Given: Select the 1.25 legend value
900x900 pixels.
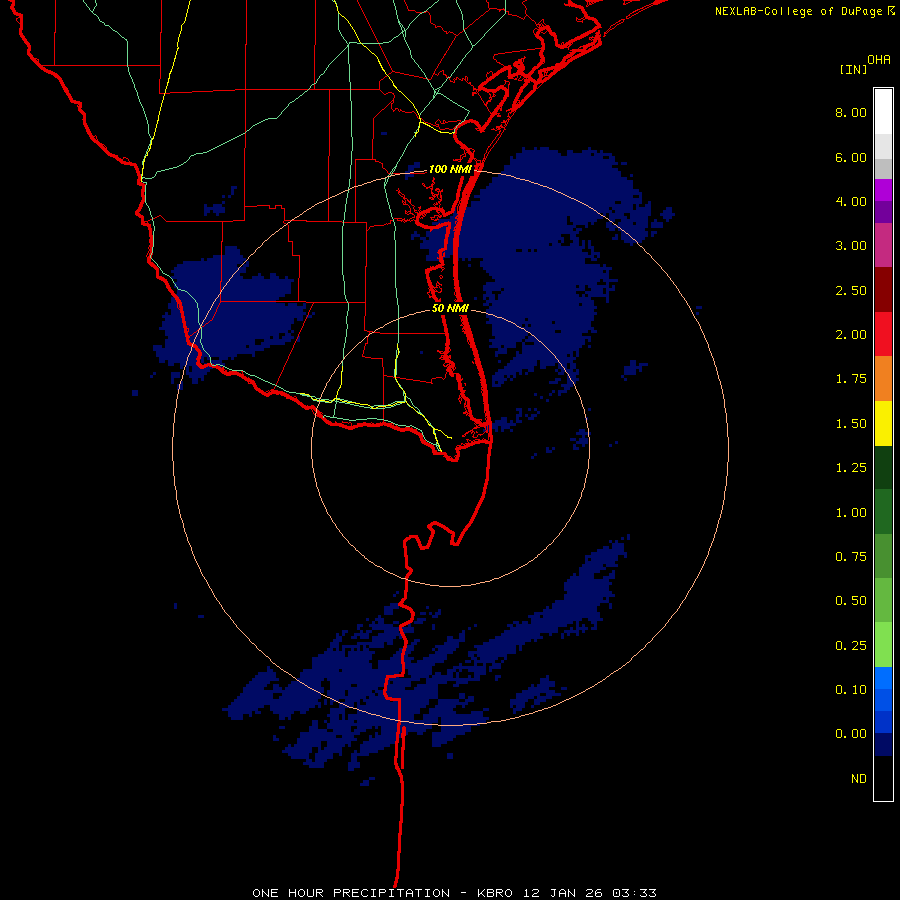Looking at the screenshot, I should coord(851,468).
